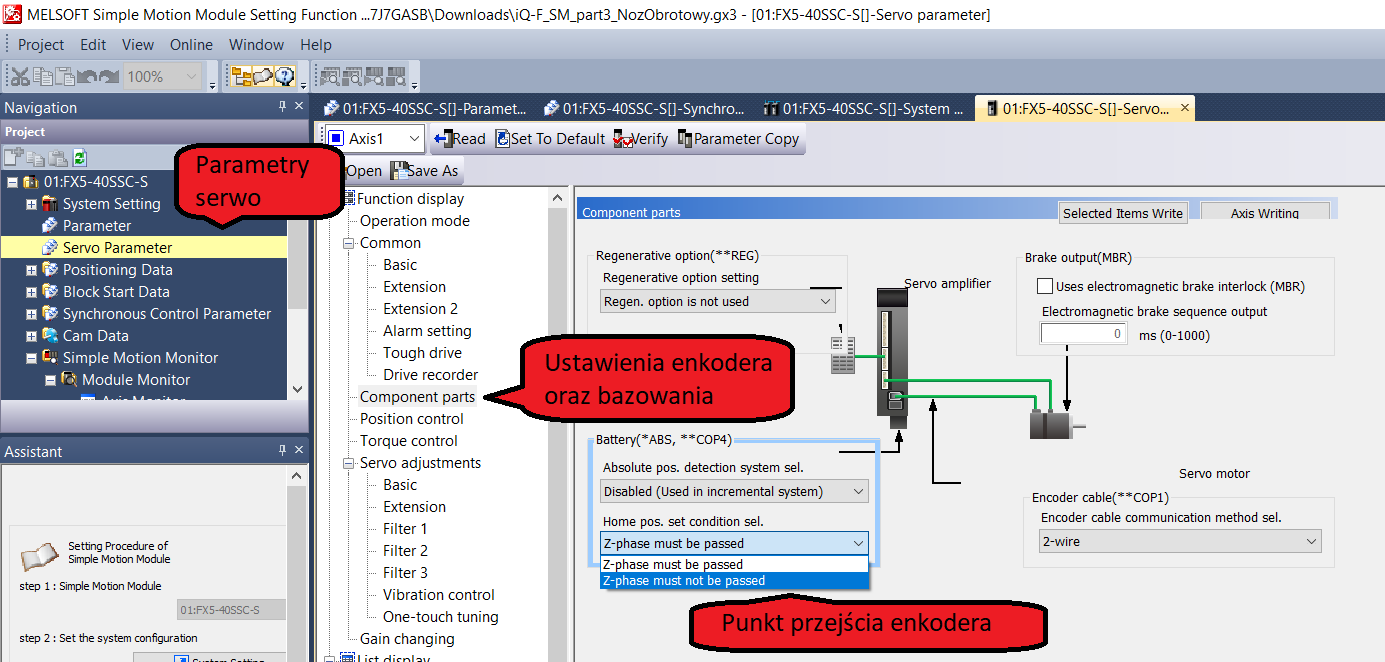
Task: Collapse the Simple Motion Monitor tree node
Action: coord(31,358)
